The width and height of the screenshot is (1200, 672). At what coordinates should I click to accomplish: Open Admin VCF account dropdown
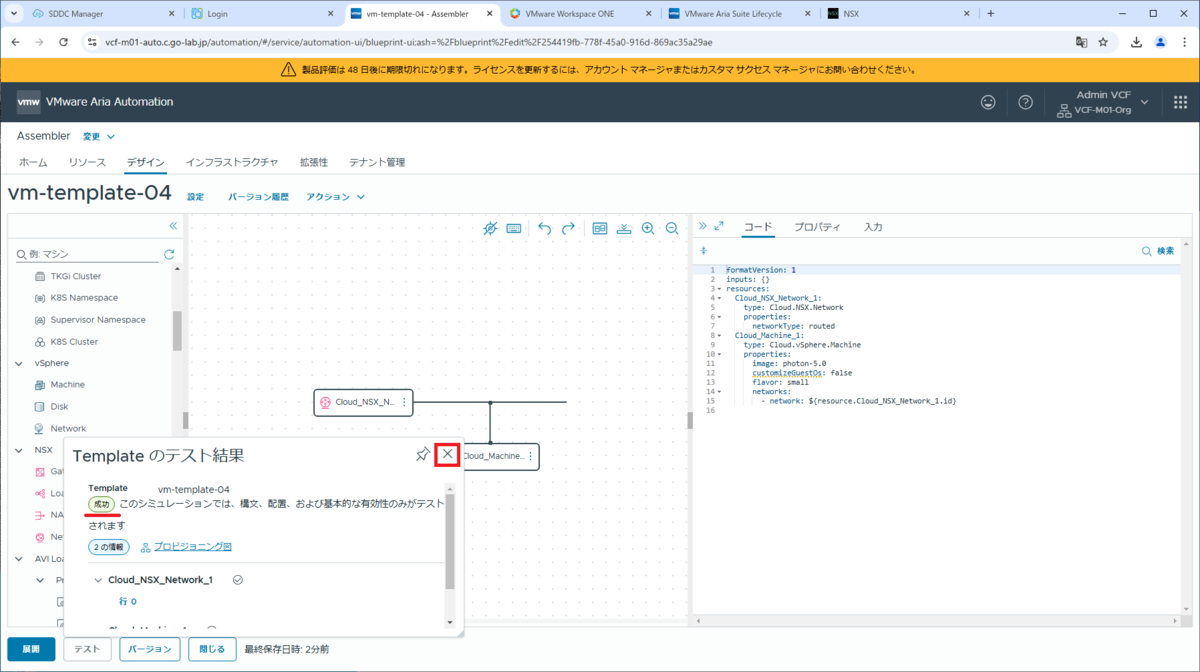1103,102
